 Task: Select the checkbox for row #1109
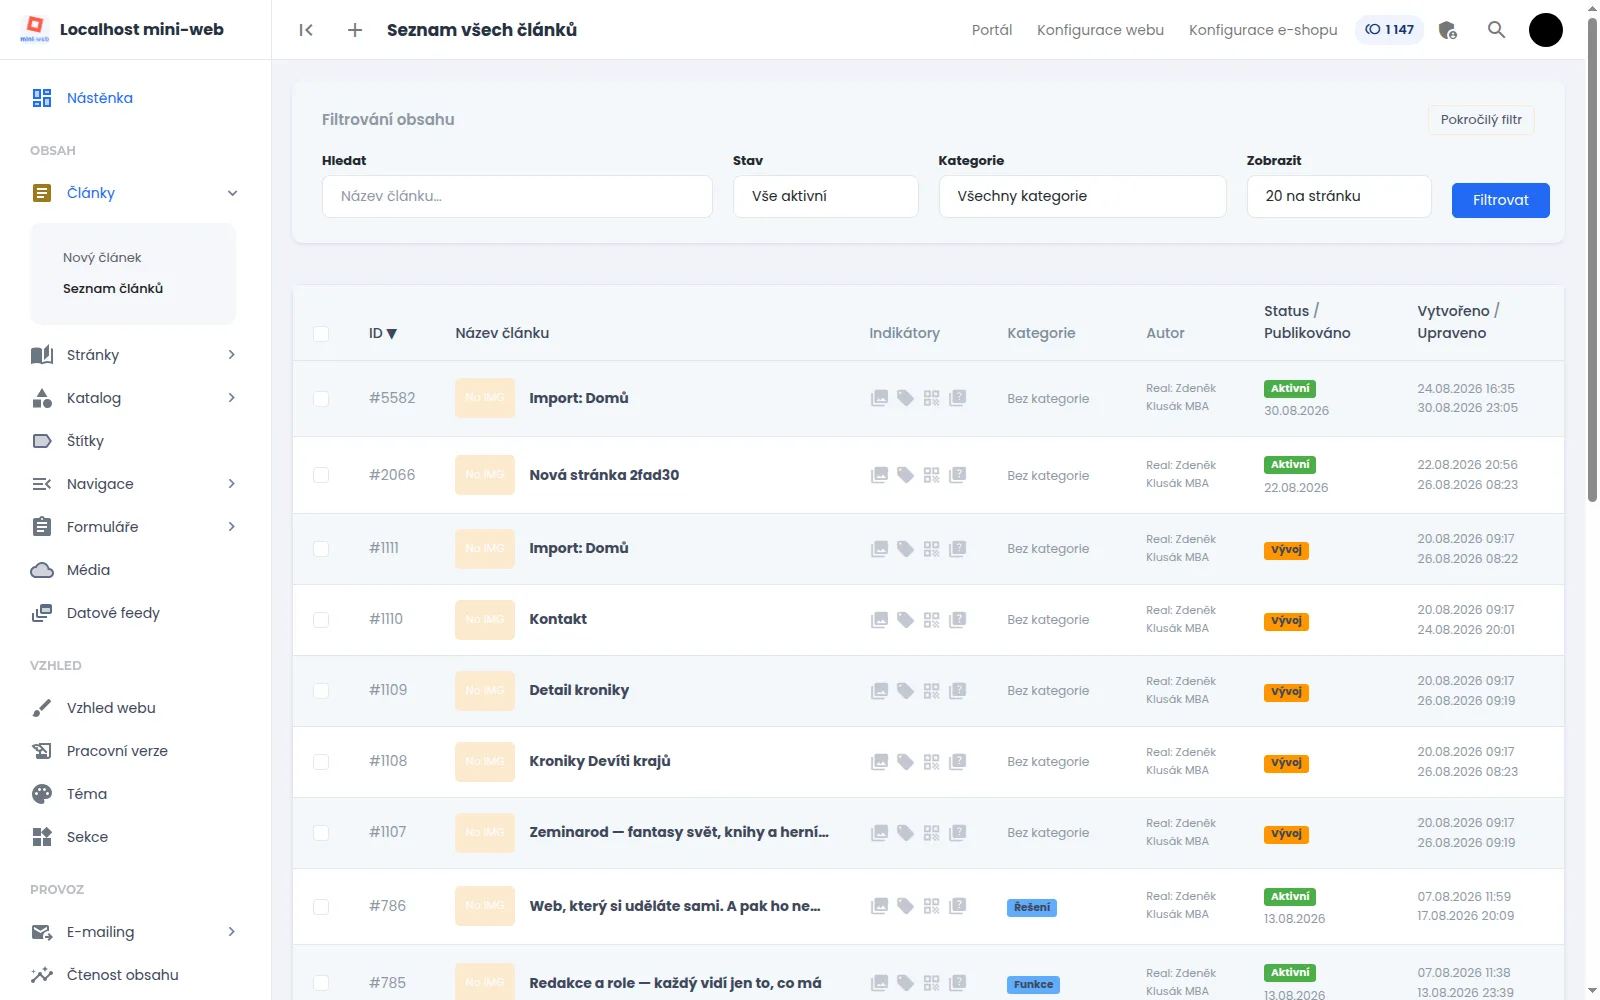(x=321, y=691)
